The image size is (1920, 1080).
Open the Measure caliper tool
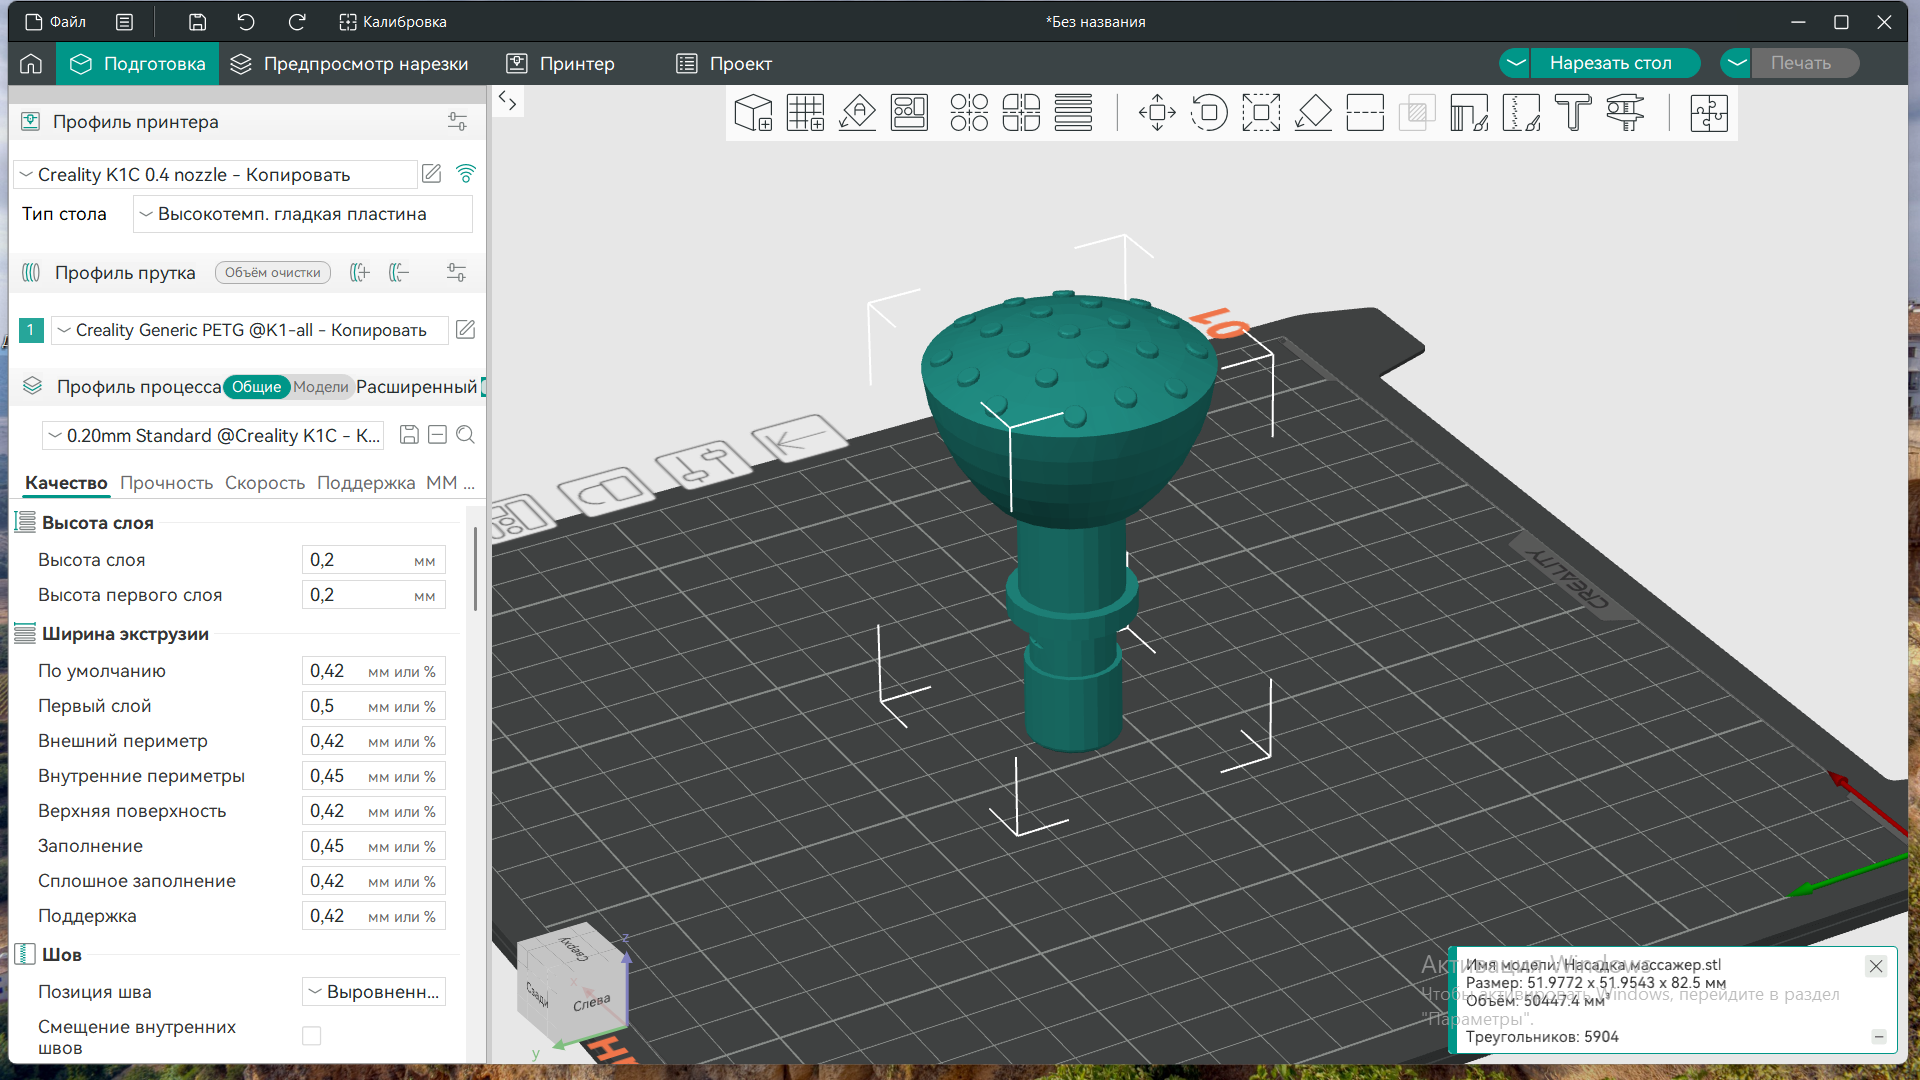pyautogui.click(x=1625, y=113)
